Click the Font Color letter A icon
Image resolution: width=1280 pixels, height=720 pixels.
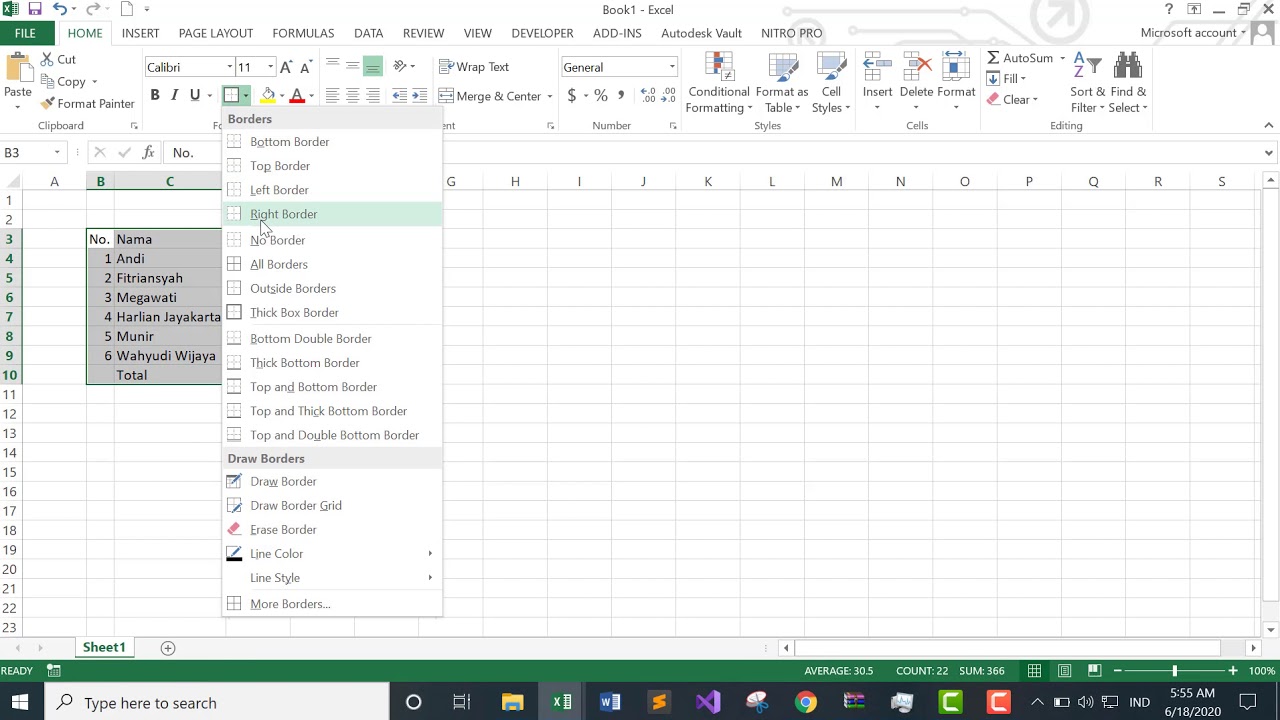tap(296, 96)
